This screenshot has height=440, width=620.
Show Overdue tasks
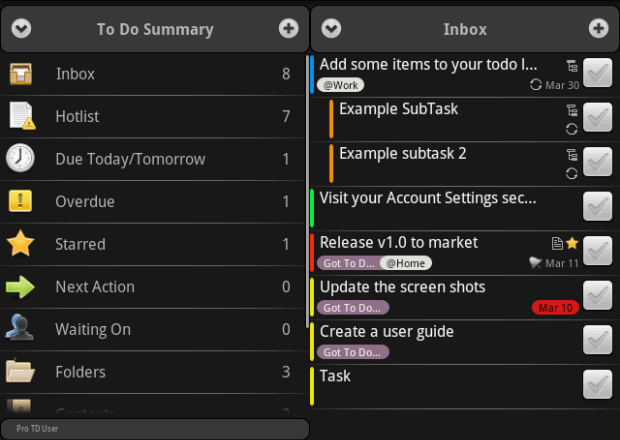point(153,202)
